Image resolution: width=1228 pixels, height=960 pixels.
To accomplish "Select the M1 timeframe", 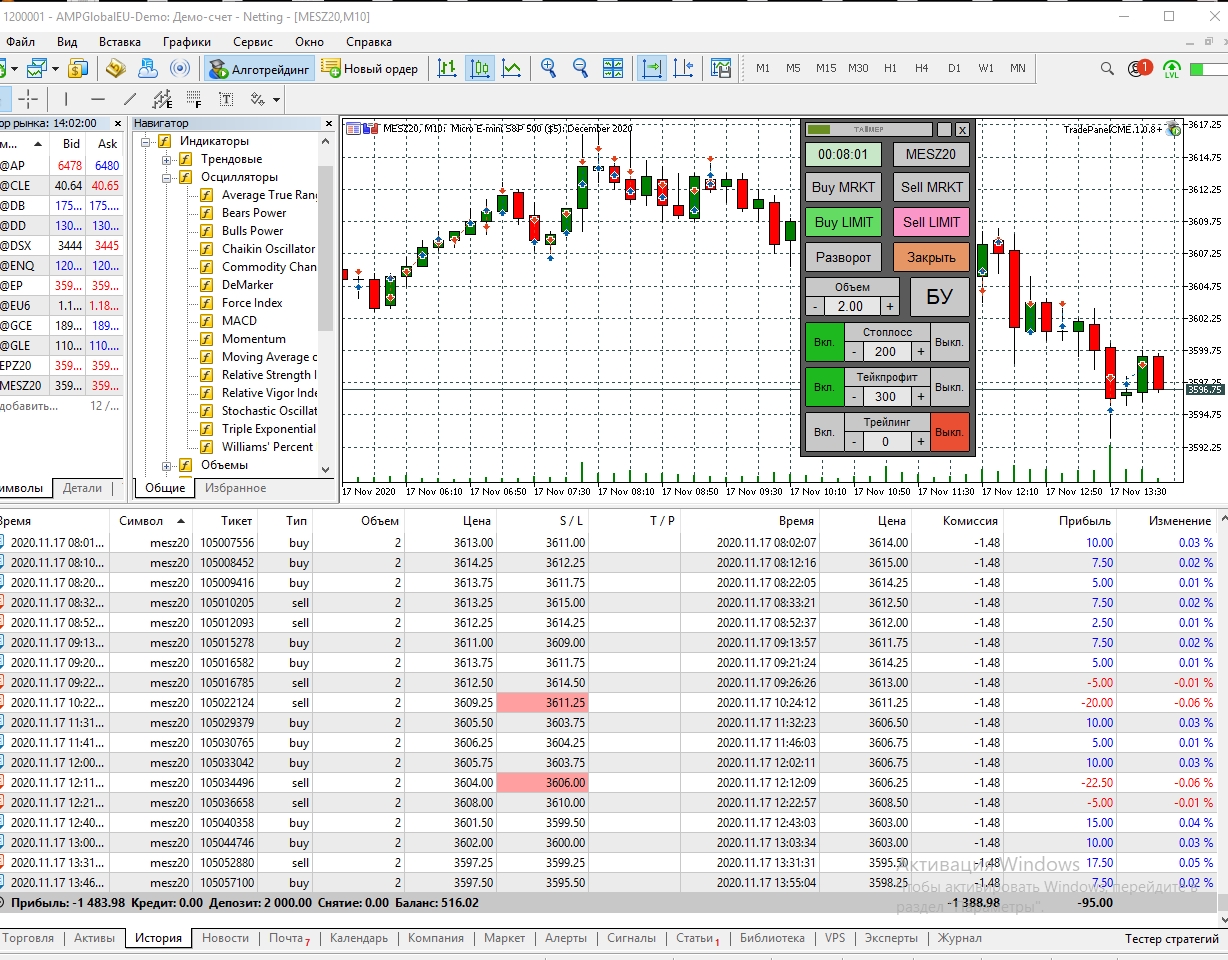I will point(763,69).
